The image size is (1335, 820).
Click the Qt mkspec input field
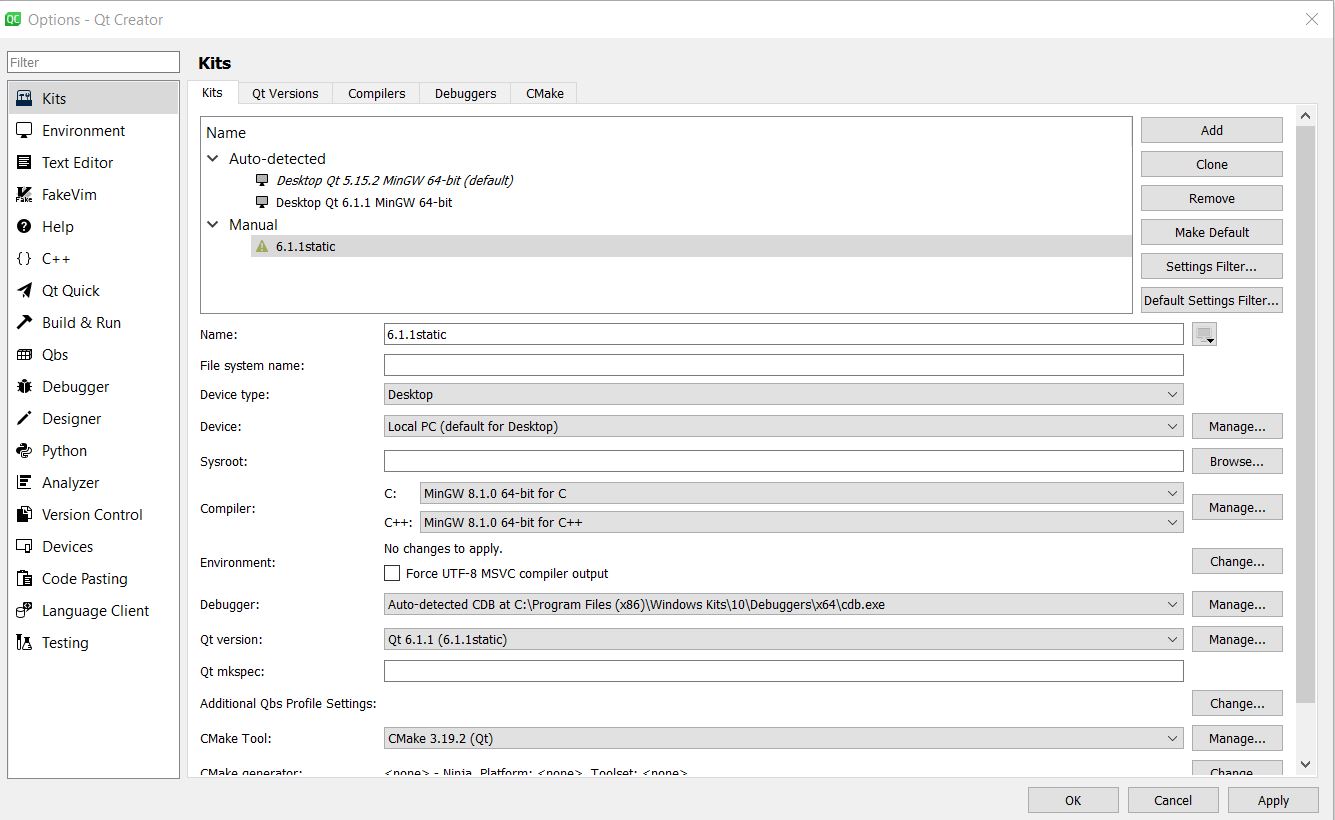[x=784, y=671]
